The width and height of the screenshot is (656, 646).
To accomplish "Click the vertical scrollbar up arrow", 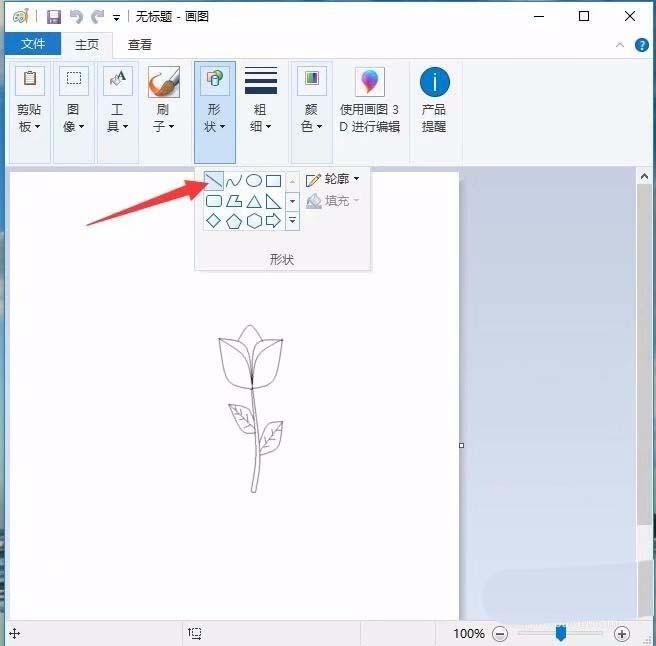I will 644,177.
